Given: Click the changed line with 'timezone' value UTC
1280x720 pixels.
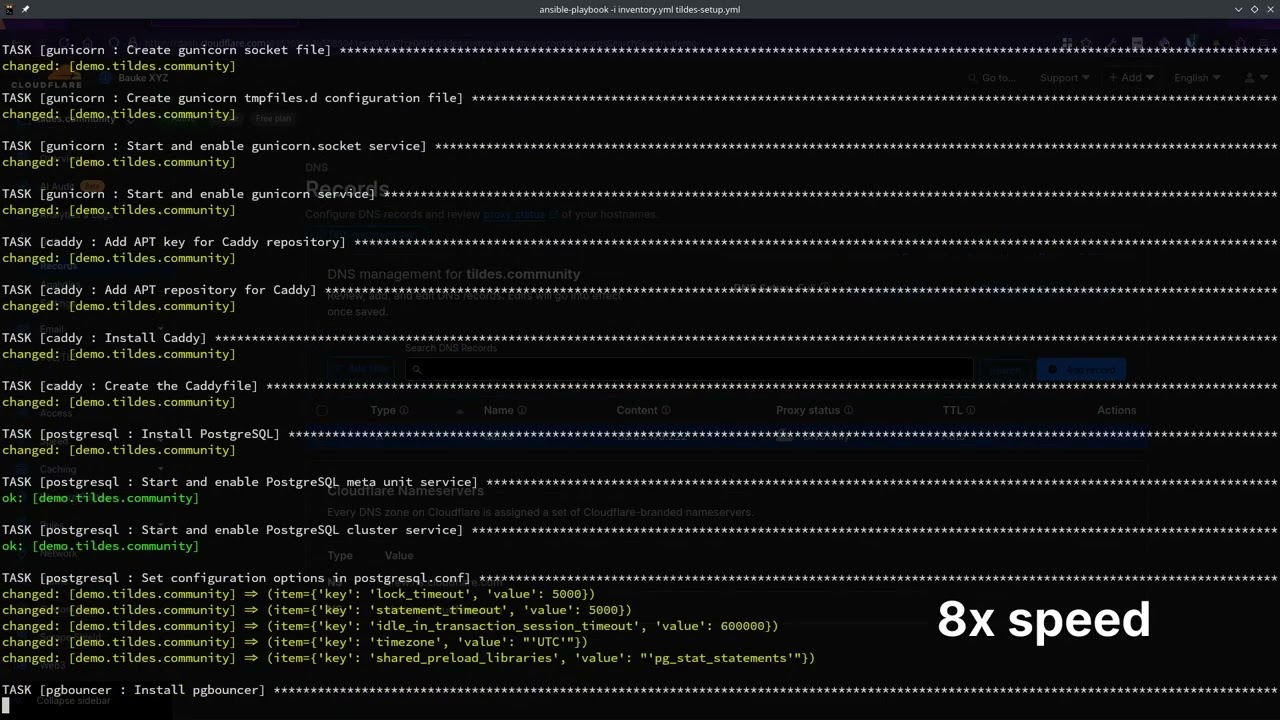Looking at the screenshot, I should point(295,642).
